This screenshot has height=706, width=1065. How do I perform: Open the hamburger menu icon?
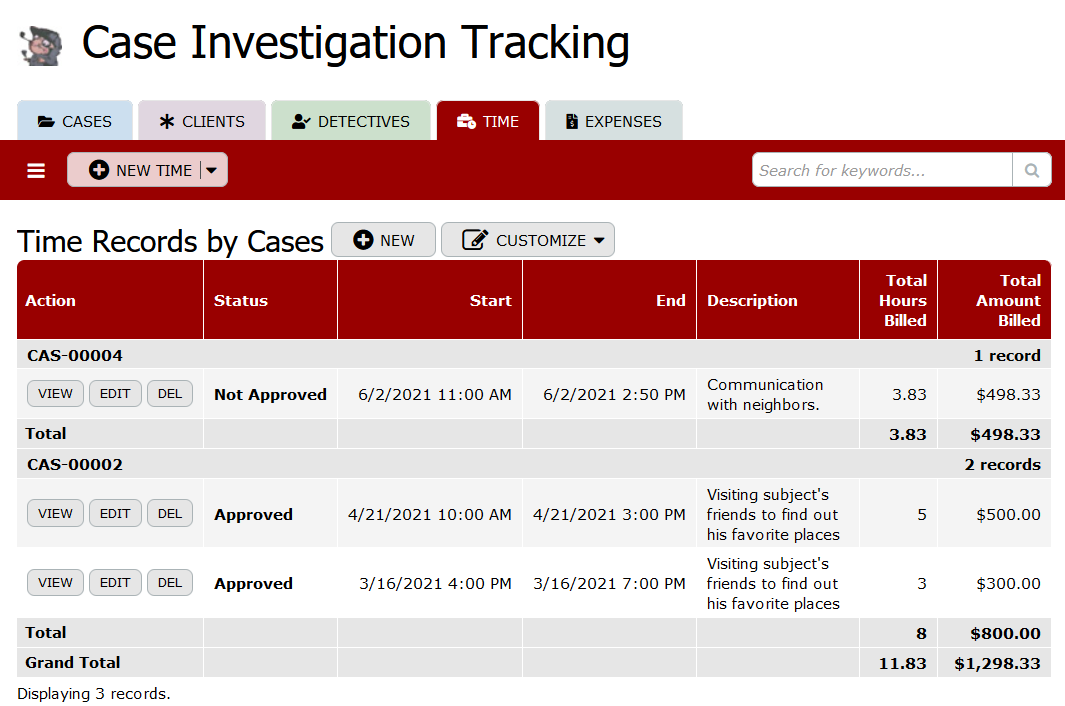[36, 171]
